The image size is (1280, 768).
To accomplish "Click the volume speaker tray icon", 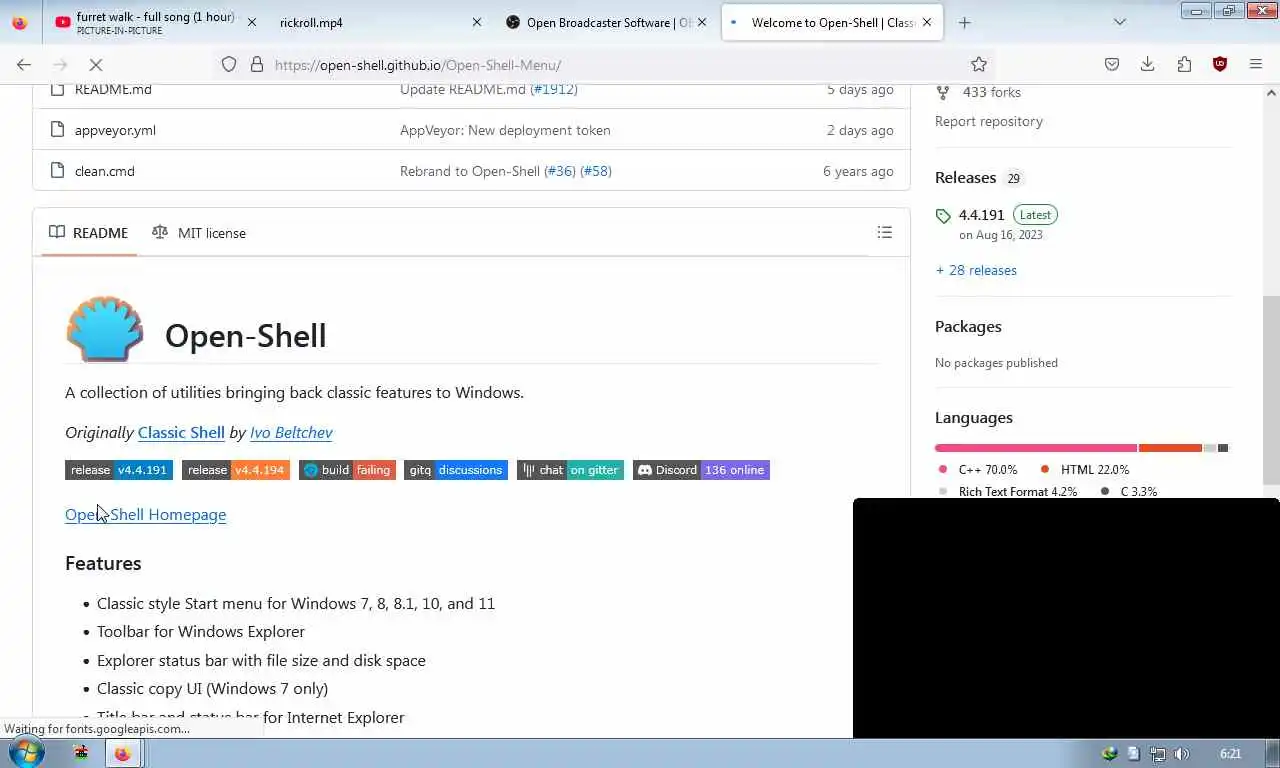I will click(x=1181, y=754).
